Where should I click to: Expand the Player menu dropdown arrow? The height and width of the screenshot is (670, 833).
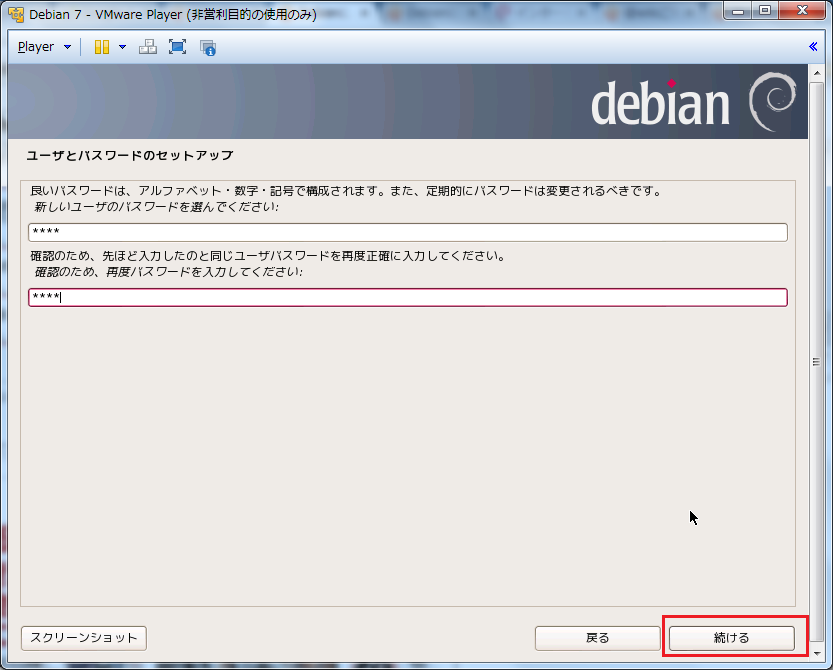[67, 47]
